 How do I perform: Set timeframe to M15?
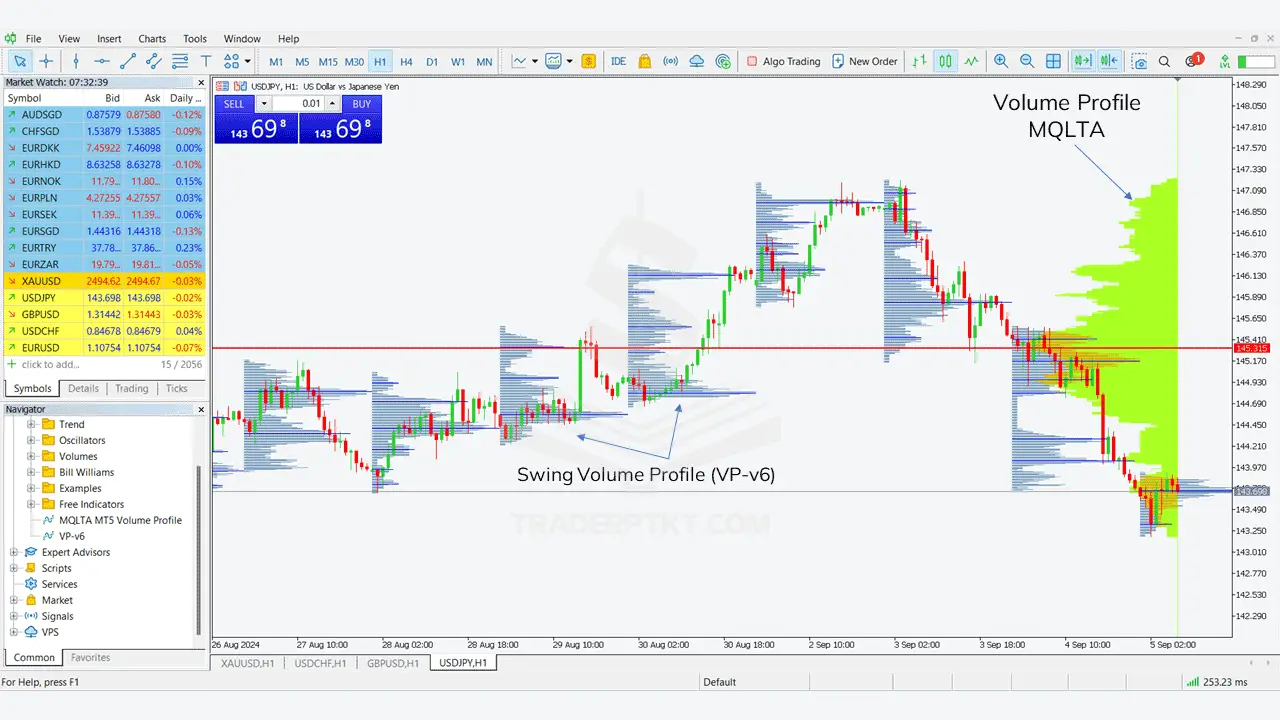[328, 61]
